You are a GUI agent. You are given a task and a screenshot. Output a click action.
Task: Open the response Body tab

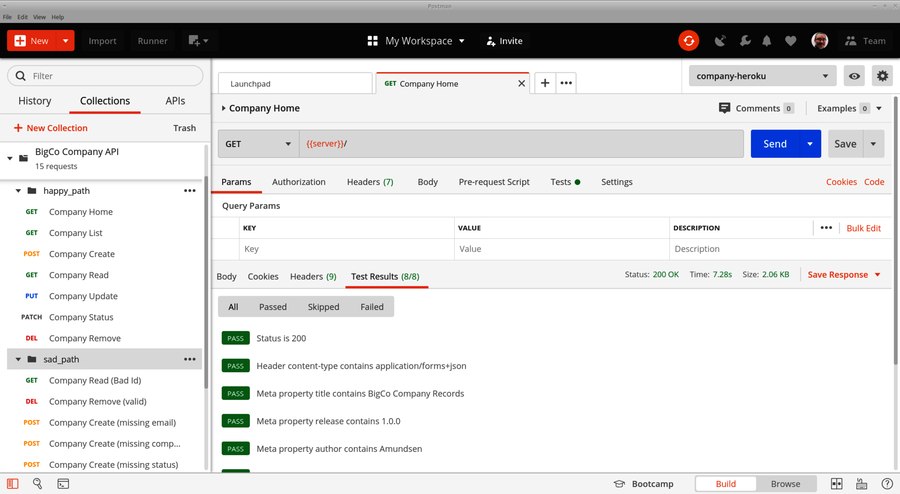[226, 277]
